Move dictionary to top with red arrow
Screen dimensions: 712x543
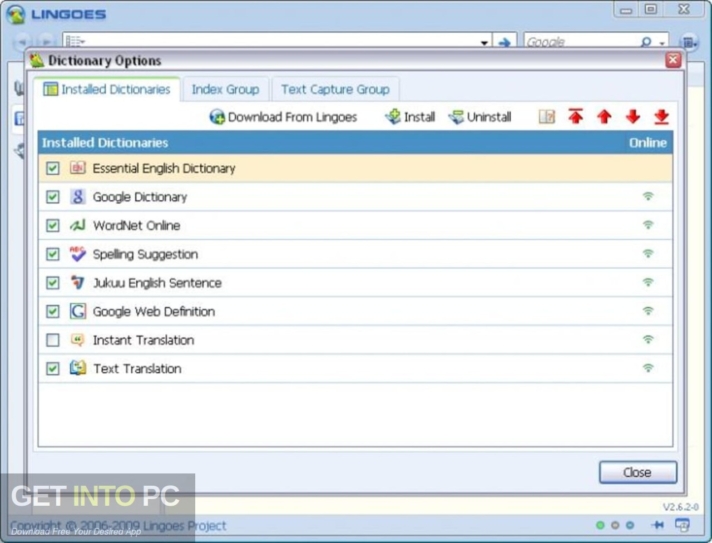(x=576, y=117)
